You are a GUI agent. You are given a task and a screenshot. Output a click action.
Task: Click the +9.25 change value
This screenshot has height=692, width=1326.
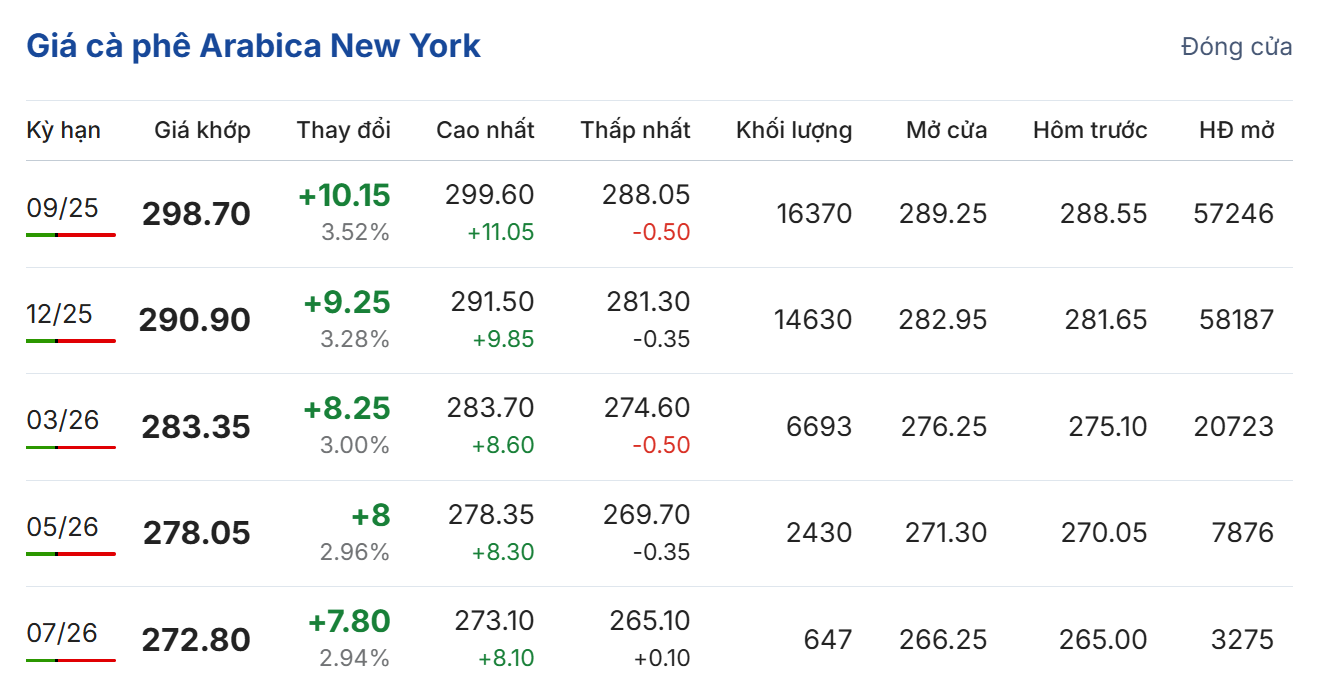coord(347,302)
